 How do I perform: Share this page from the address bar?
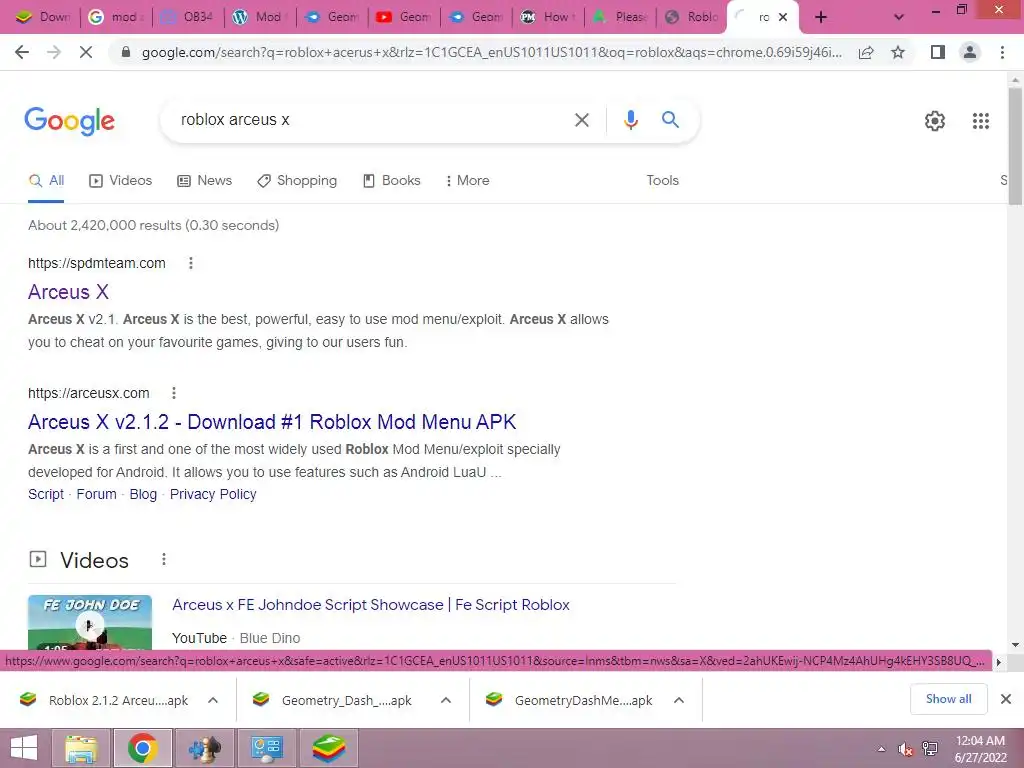pos(866,53)
